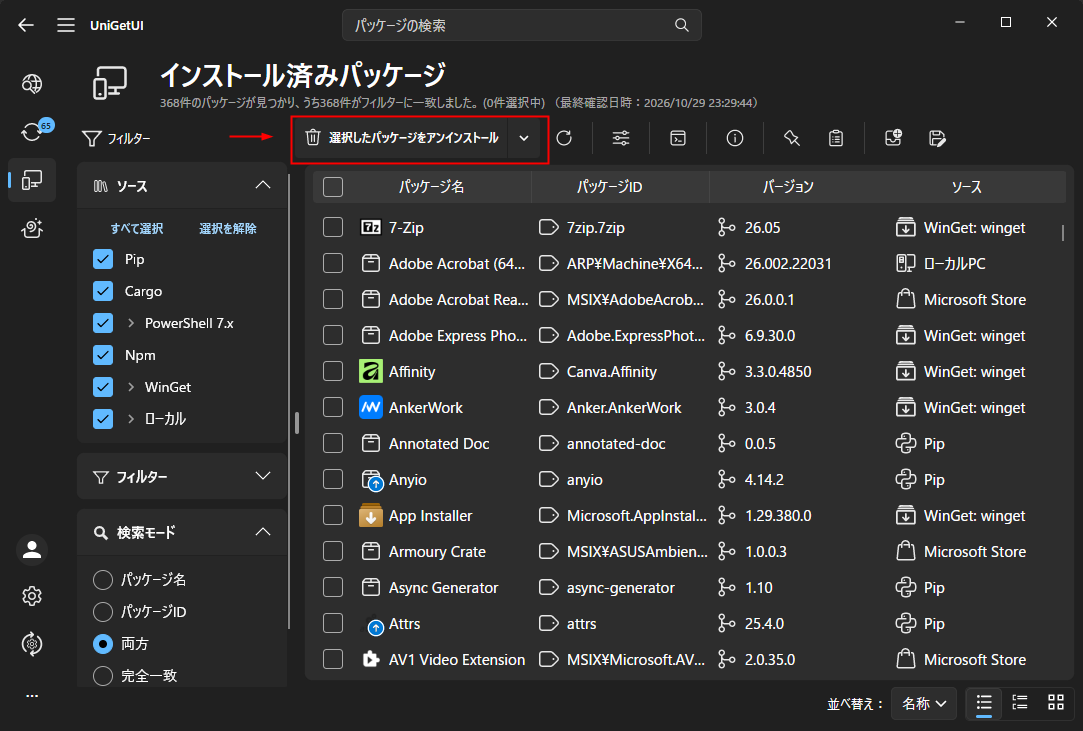Collapse the ソース section chevron

pyautogui.click(x=262, y=186)
